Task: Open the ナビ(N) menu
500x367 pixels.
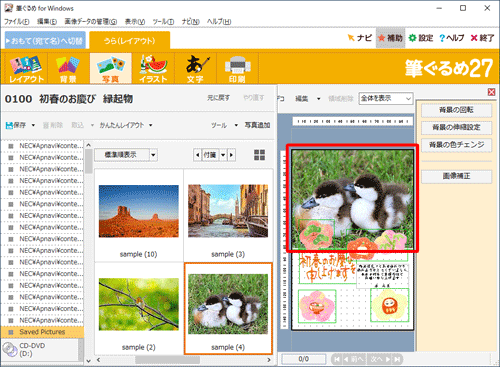Action: click(x=191, y=22)
